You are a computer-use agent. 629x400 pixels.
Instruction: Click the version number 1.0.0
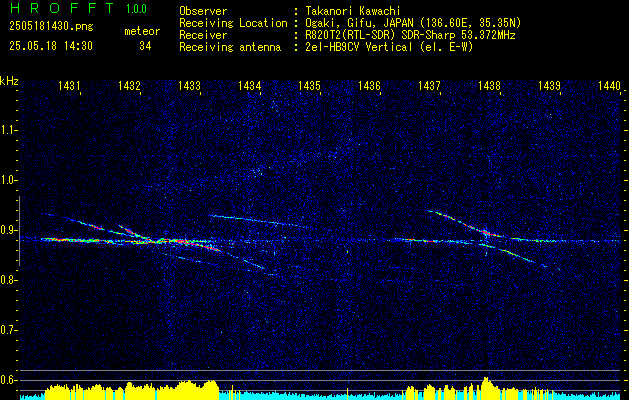click(x=136, y=9)
